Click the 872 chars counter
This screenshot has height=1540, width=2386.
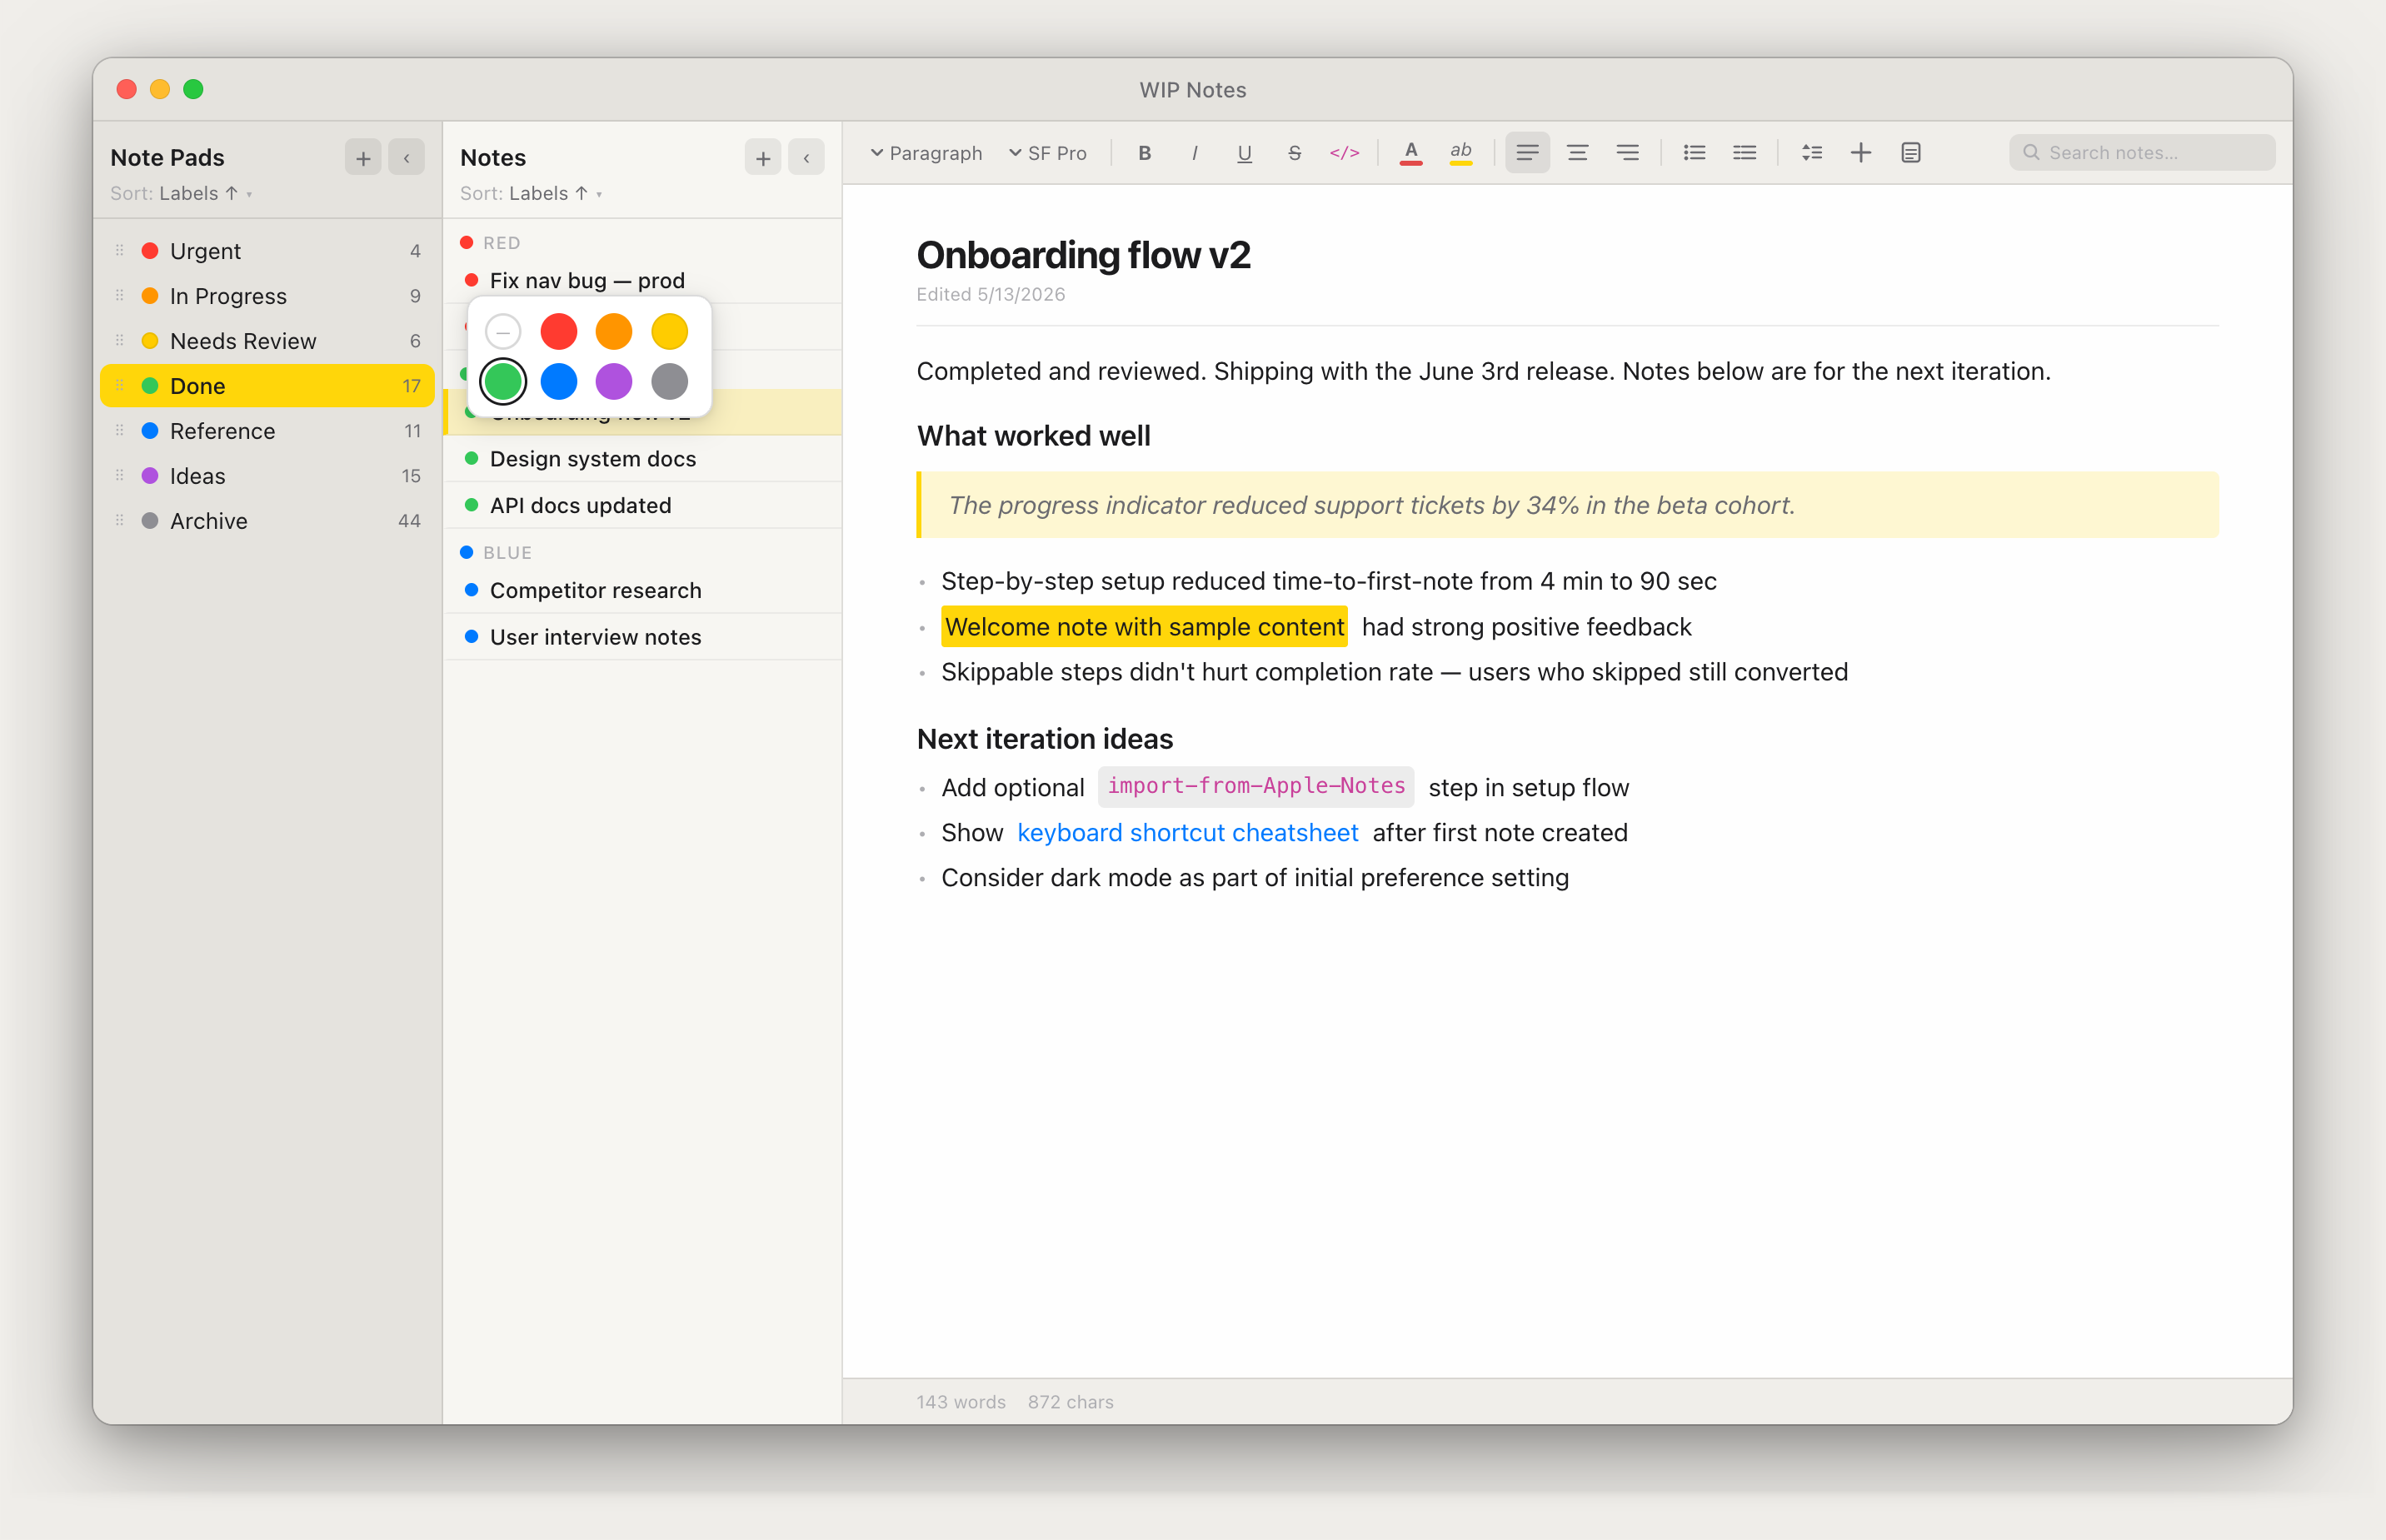coord(1070,1402)
